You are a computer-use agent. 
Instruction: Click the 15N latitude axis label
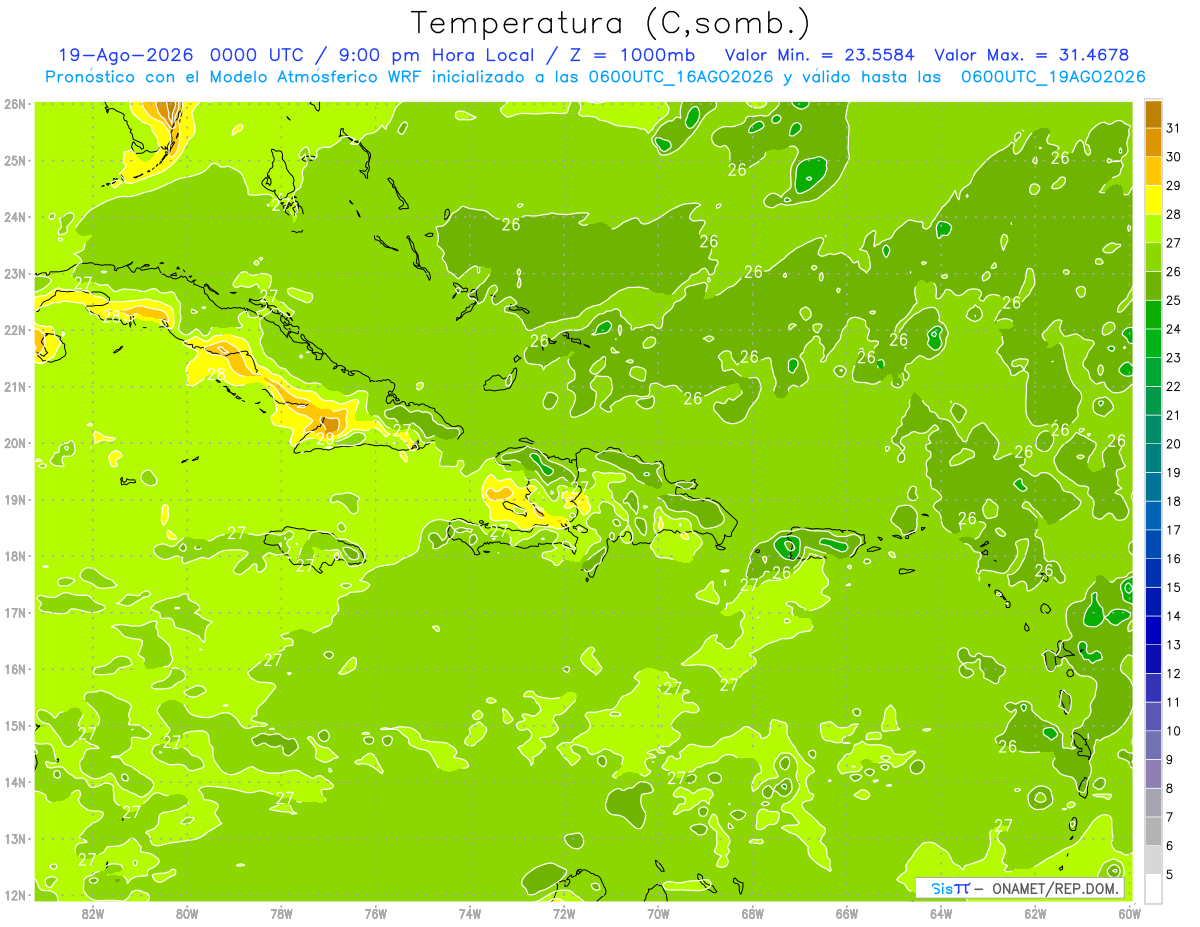click(x=15, y=725)
